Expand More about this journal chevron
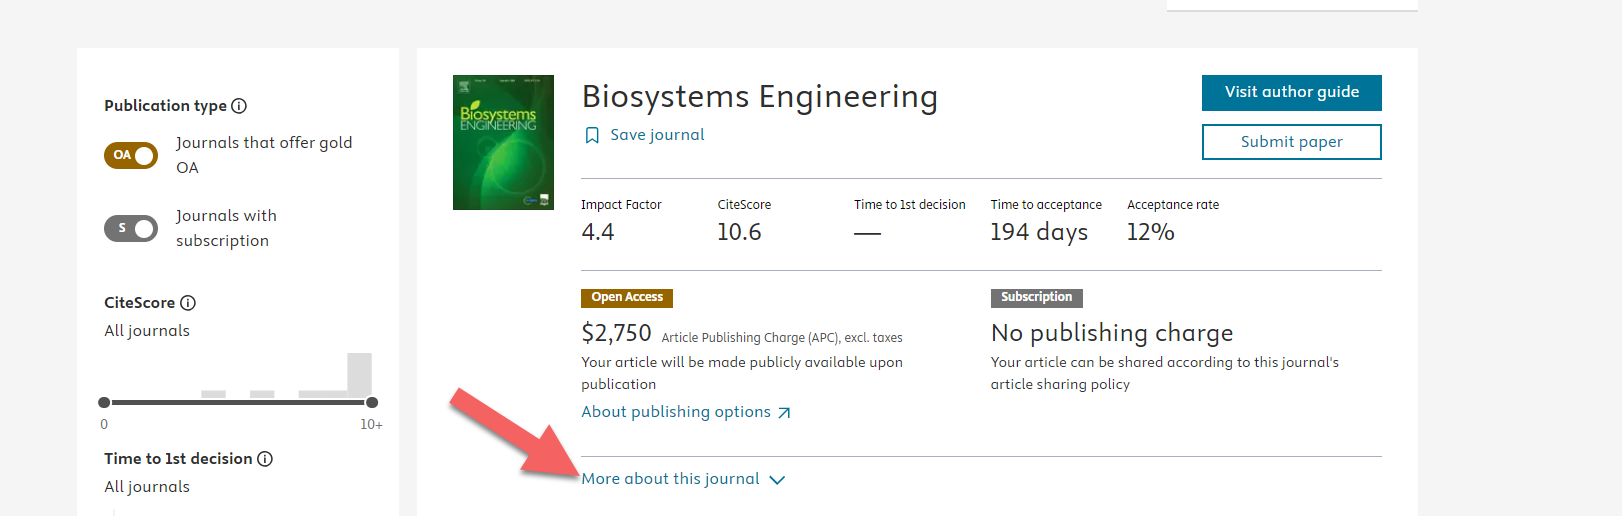The height and width of the screenshot is (516, 1622). click(777, 480)
